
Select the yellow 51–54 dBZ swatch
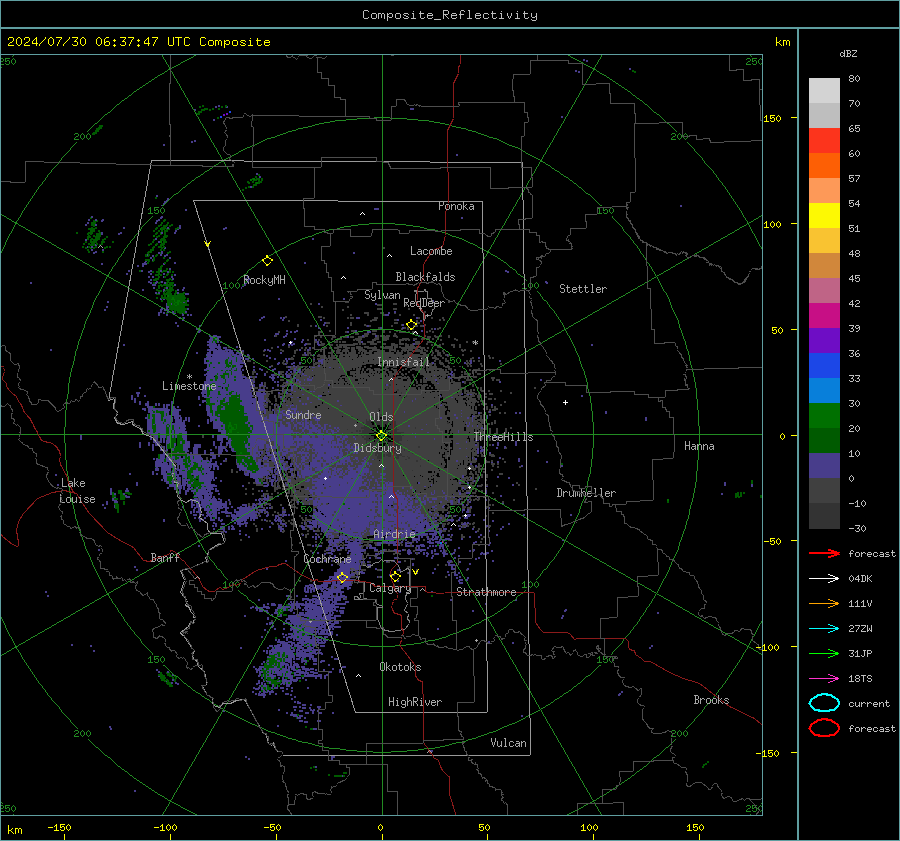(x=824, y=216)
